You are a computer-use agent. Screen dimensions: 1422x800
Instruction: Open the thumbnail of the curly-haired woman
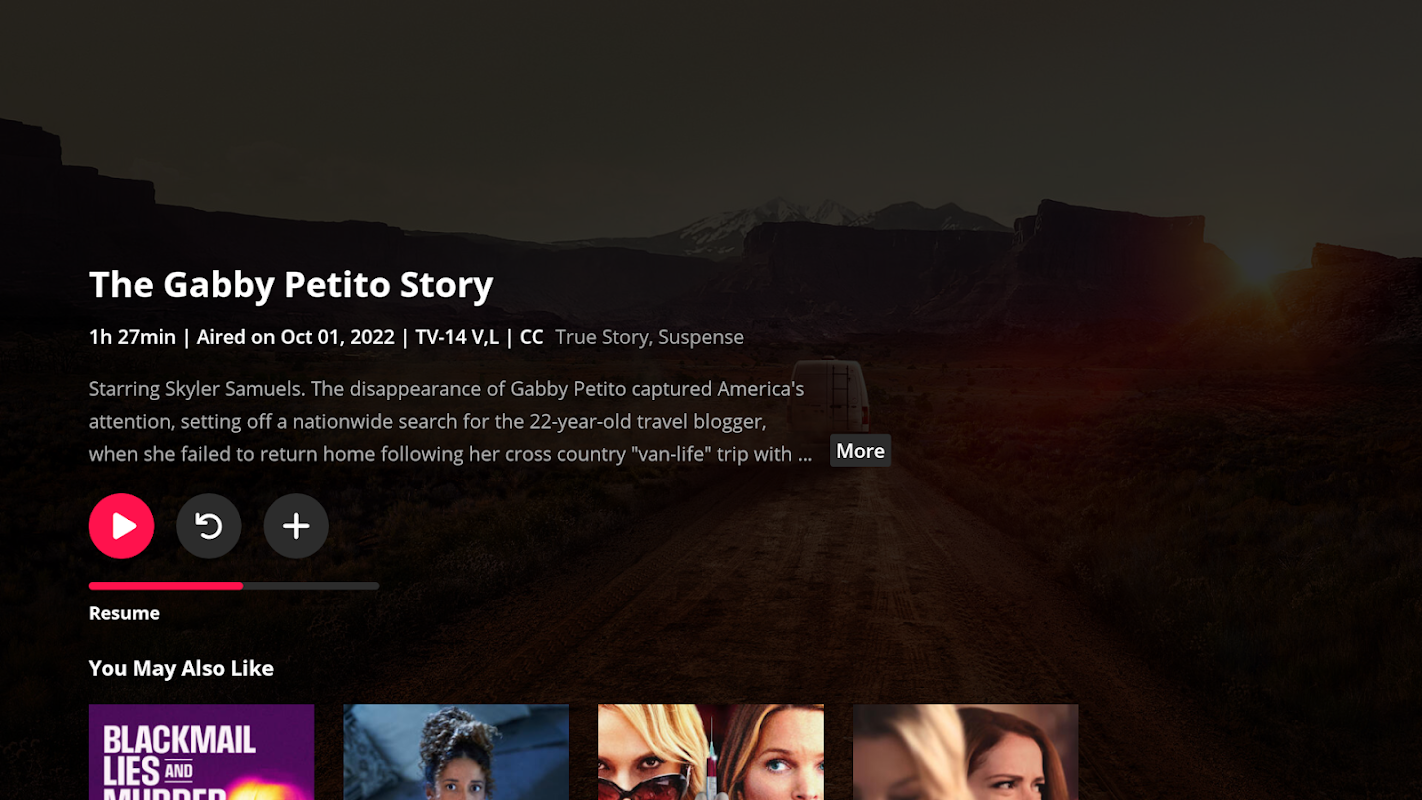(456, 752)
